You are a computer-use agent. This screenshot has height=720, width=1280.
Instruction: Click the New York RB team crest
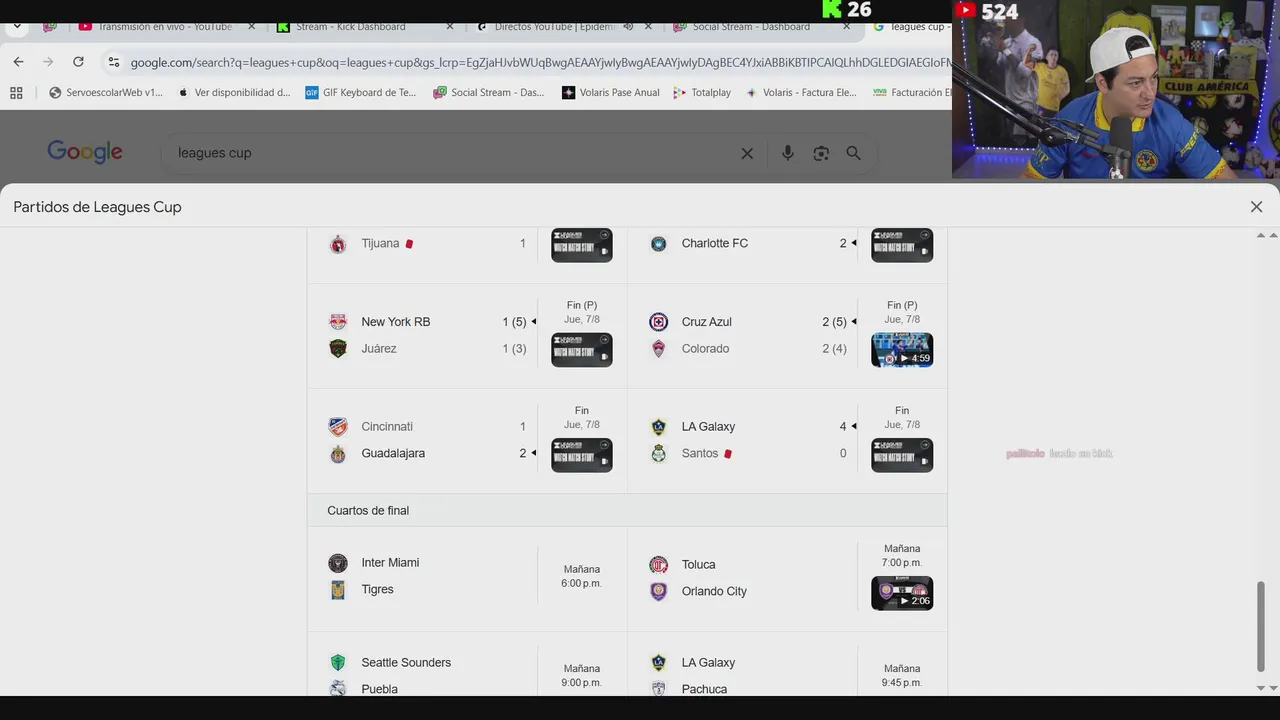coord(338,322)
